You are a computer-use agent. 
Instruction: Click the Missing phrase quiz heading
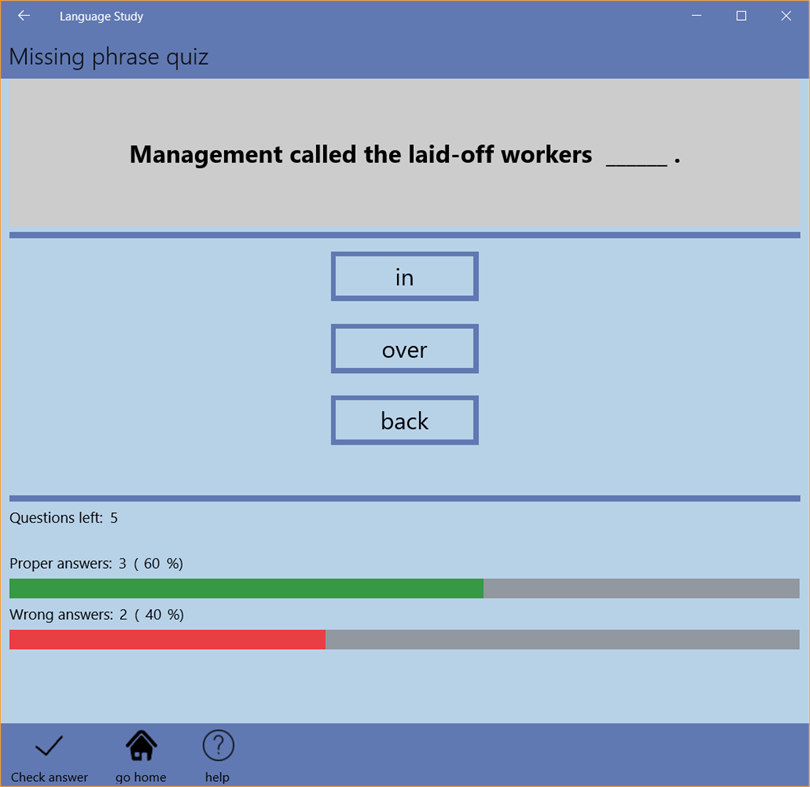tap(107, 57)
